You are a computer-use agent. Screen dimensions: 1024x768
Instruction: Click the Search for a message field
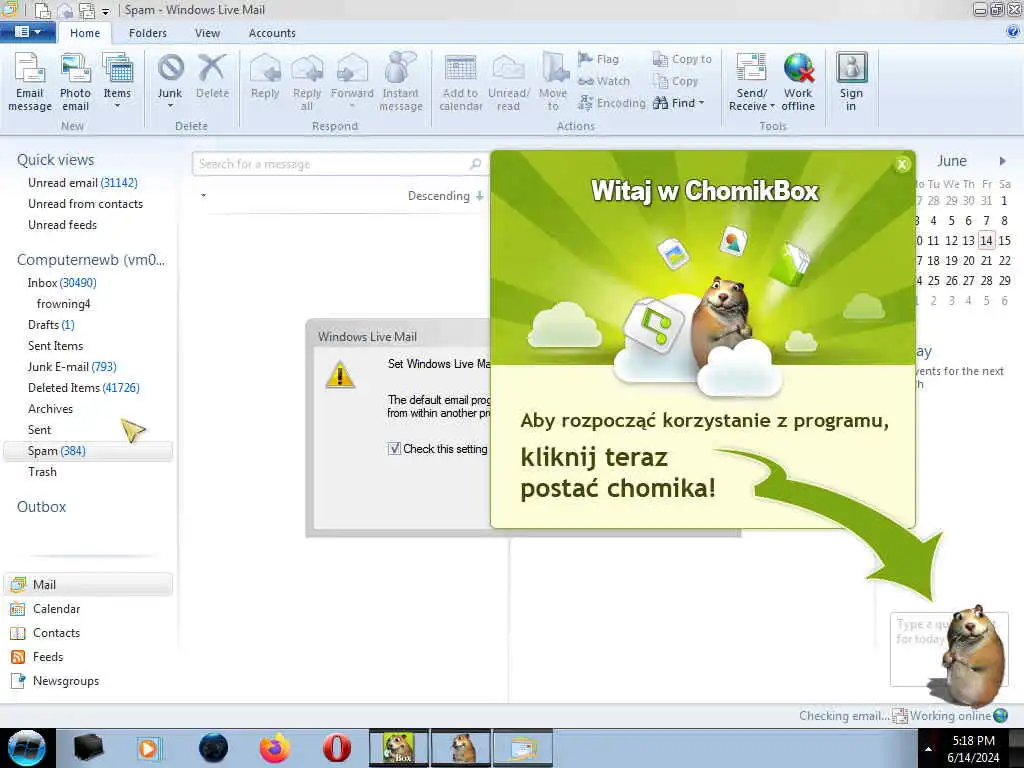340,164
